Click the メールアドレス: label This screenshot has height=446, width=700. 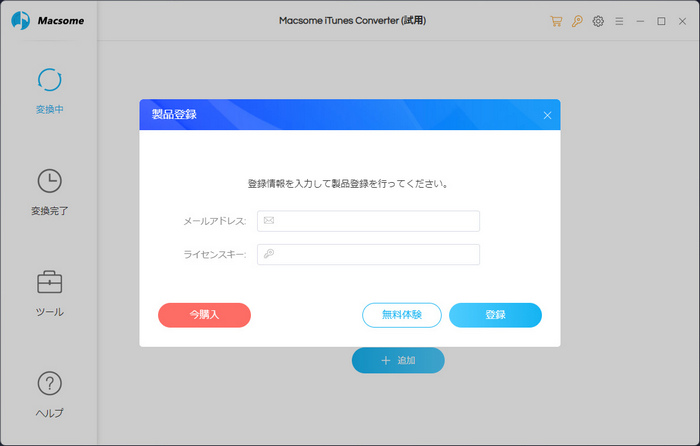point(215,221)
